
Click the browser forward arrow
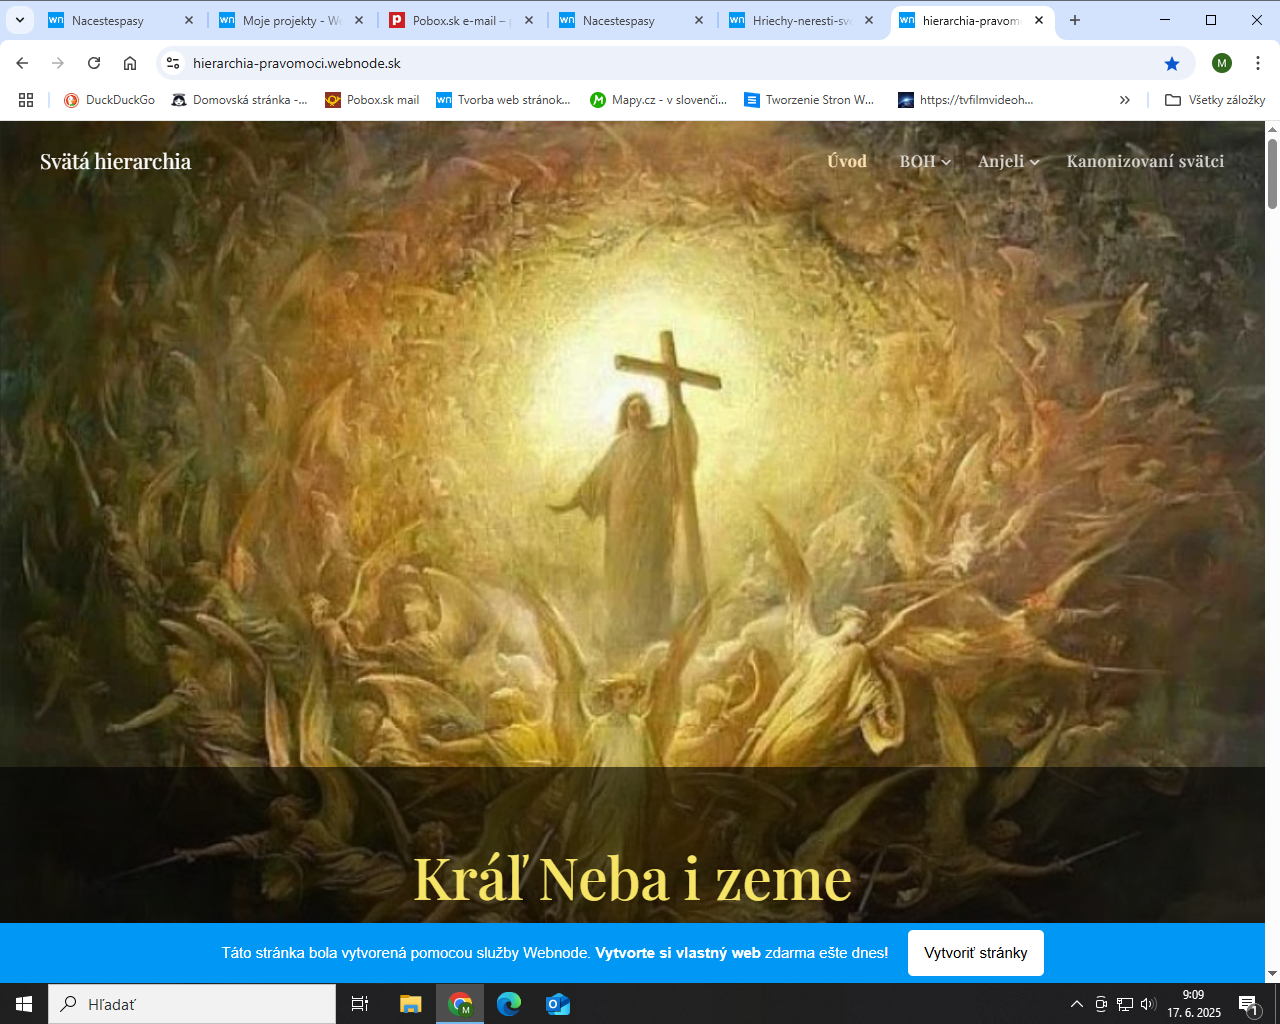(58, 63)
